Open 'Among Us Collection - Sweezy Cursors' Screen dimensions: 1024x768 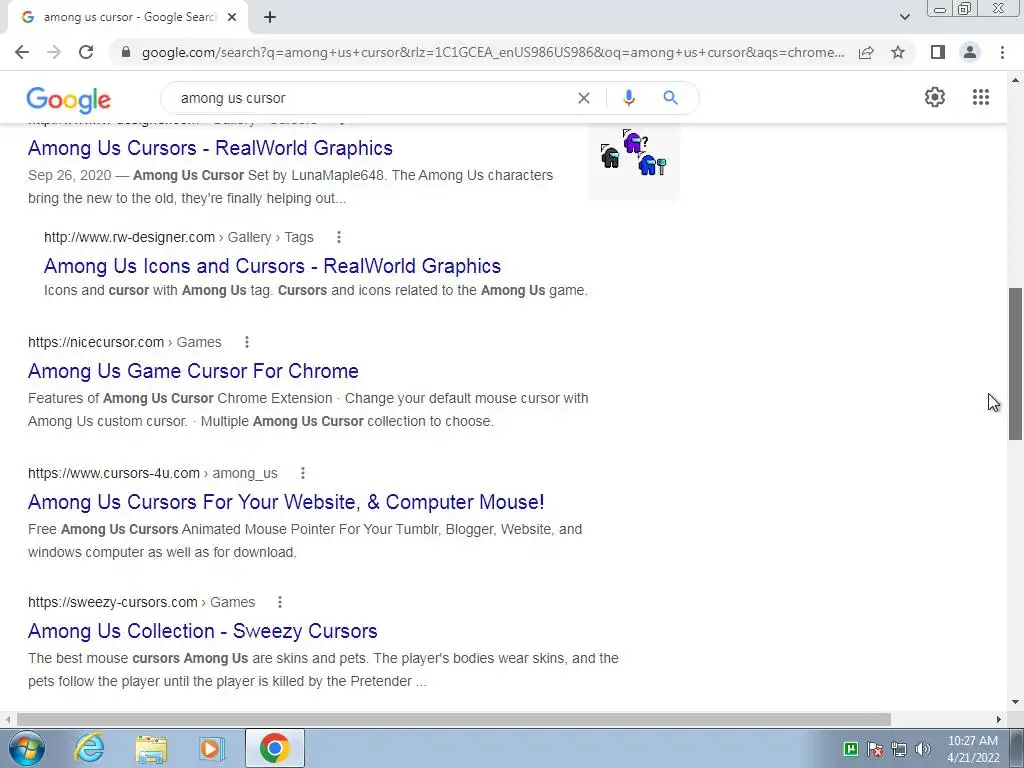click(202, 631)
